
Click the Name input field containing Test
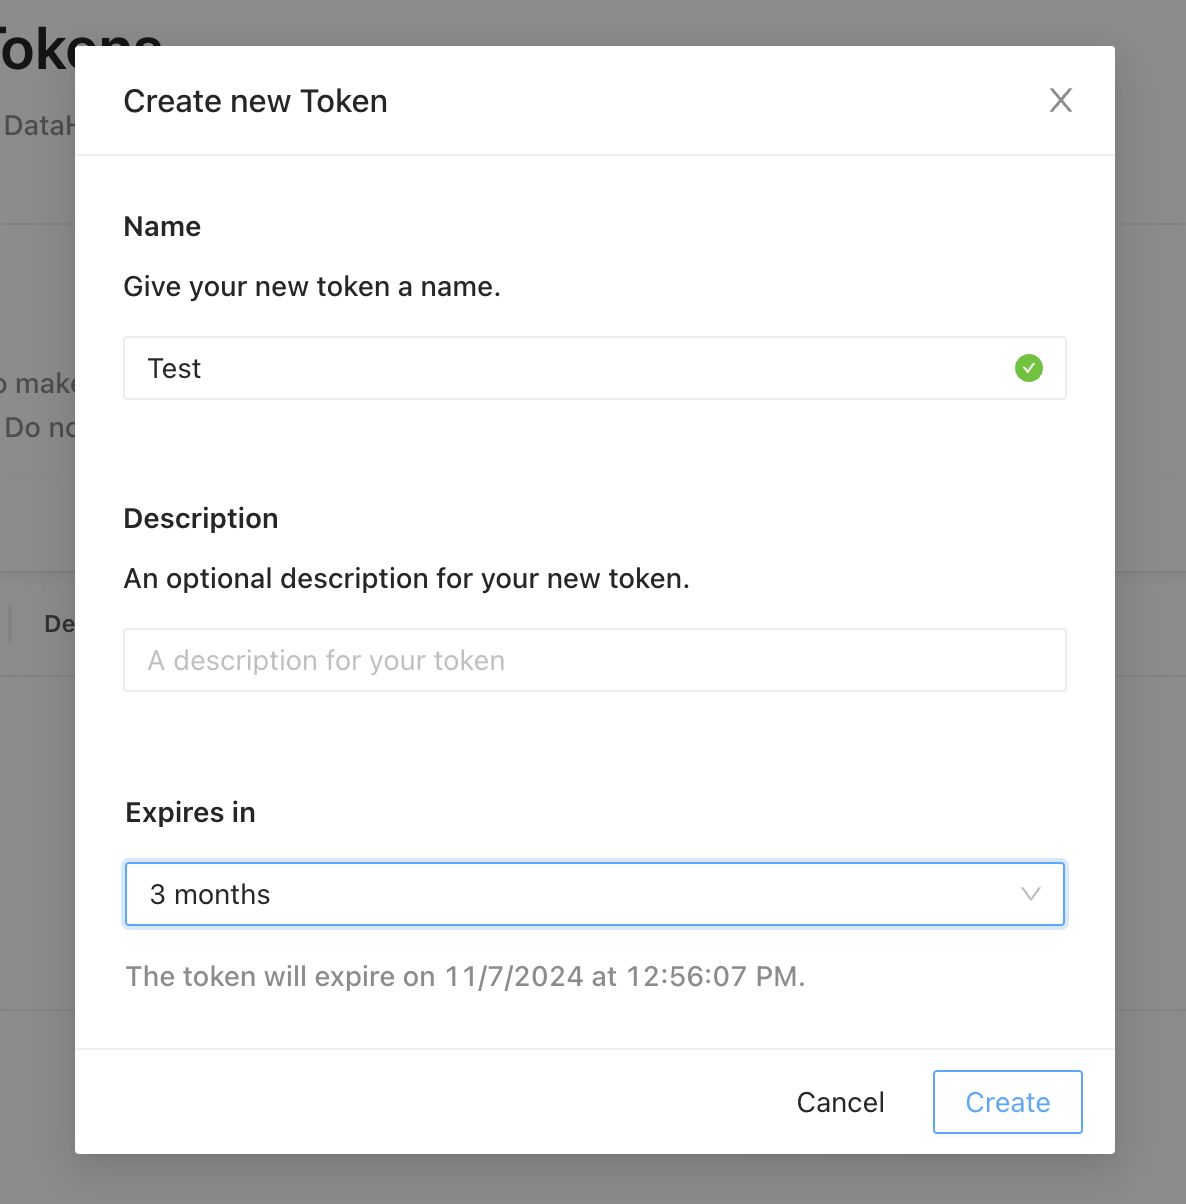(594, 368)
